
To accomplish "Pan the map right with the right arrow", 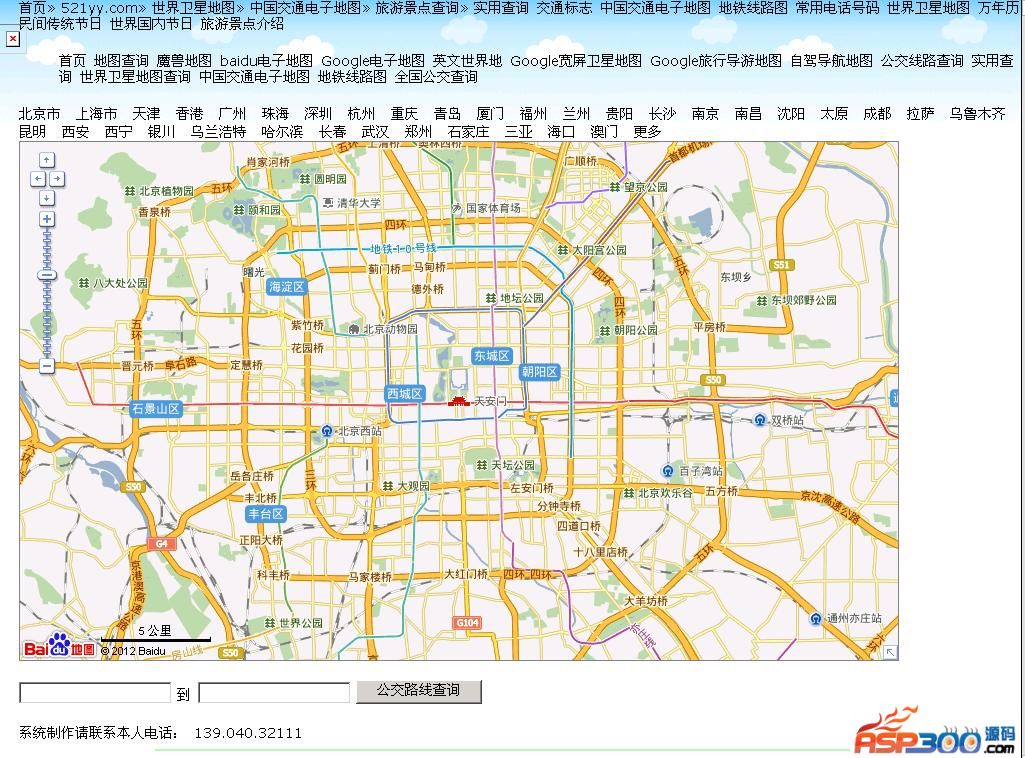I will (57, 178).
